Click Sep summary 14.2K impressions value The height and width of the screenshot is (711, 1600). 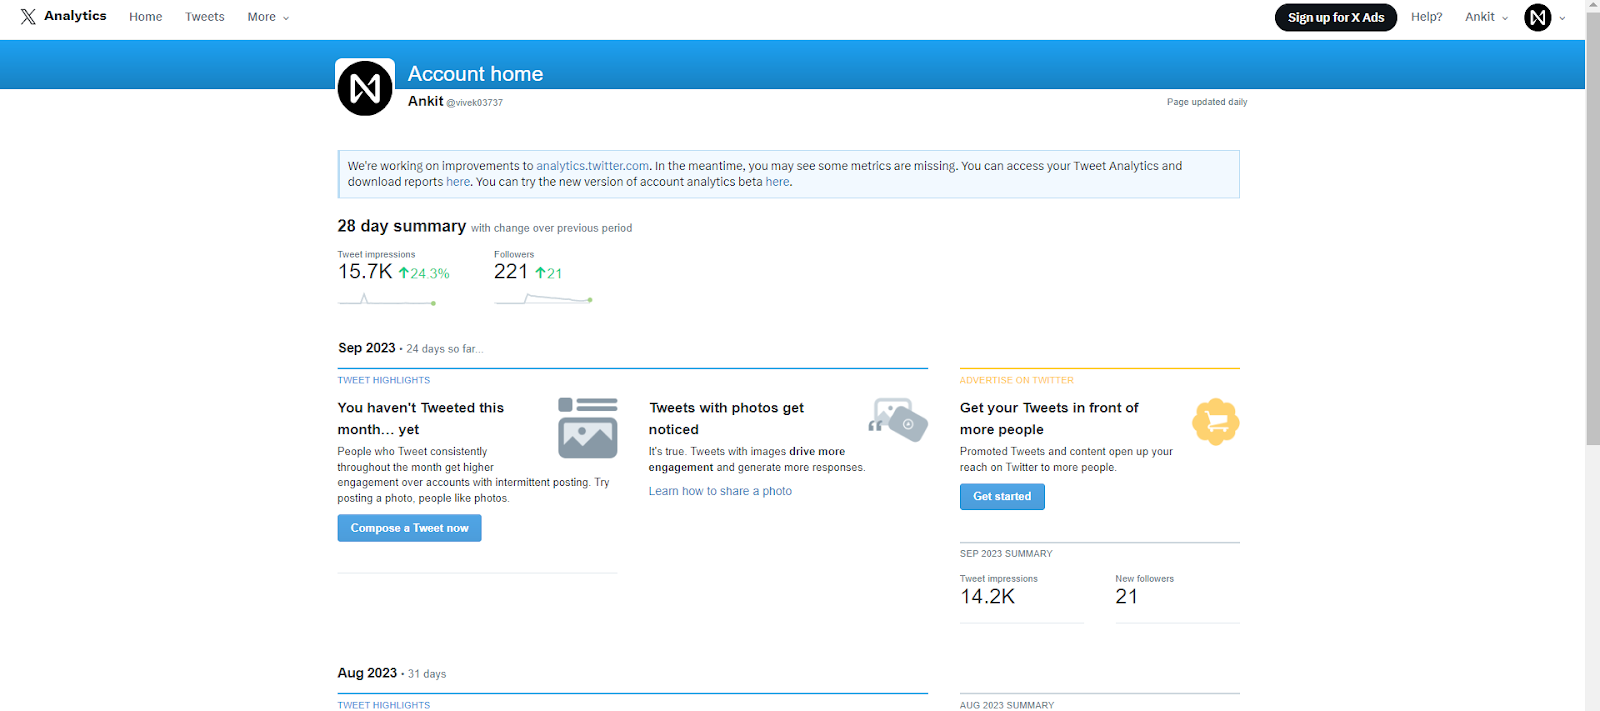point(988,597)
